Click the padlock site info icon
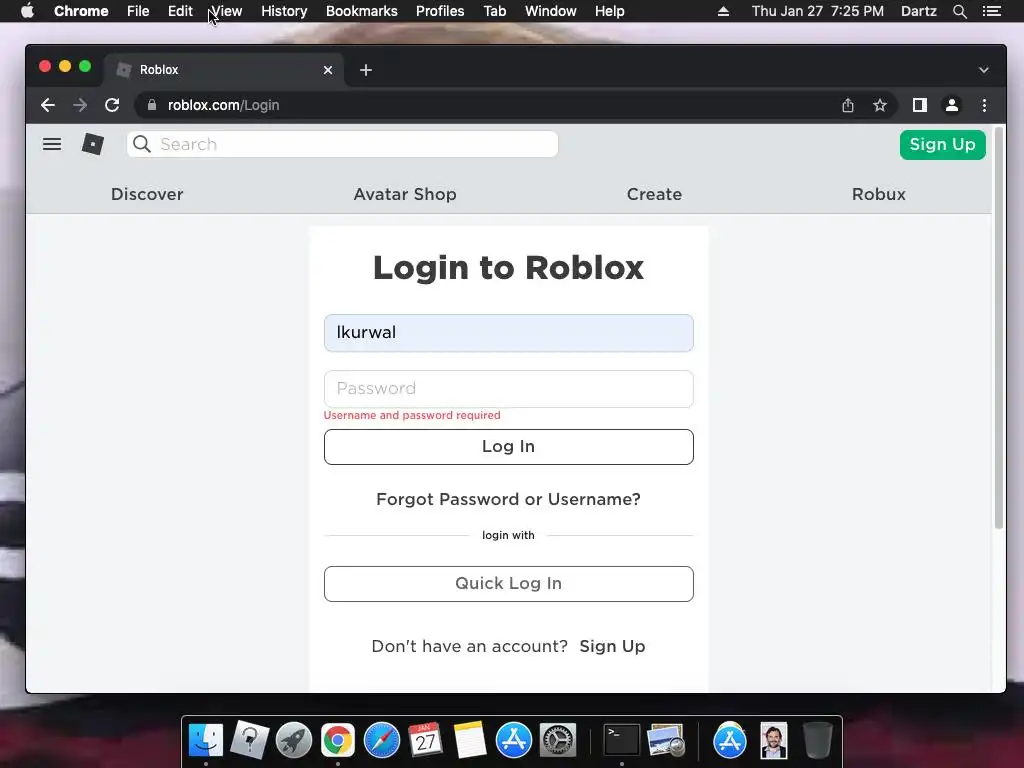The height and width of the screenshot is (768, 1024). coord(152,105)
